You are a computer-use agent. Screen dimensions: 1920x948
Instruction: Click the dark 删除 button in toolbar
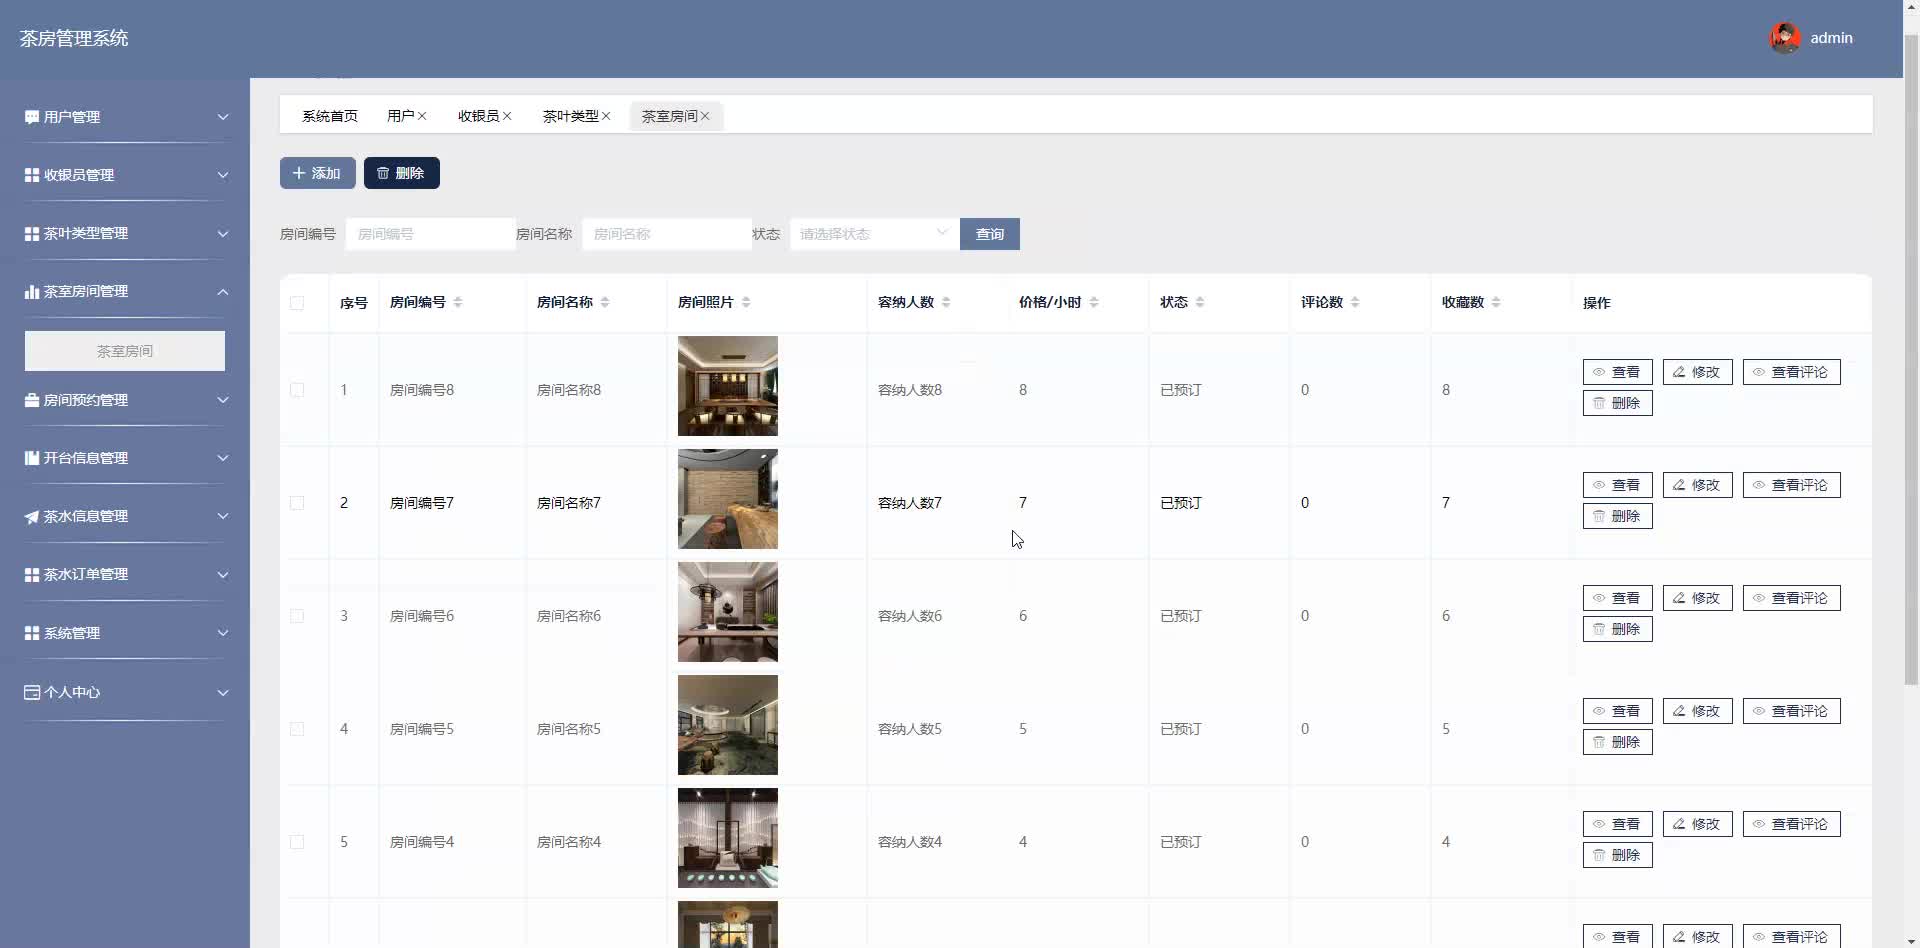point(402,173)
